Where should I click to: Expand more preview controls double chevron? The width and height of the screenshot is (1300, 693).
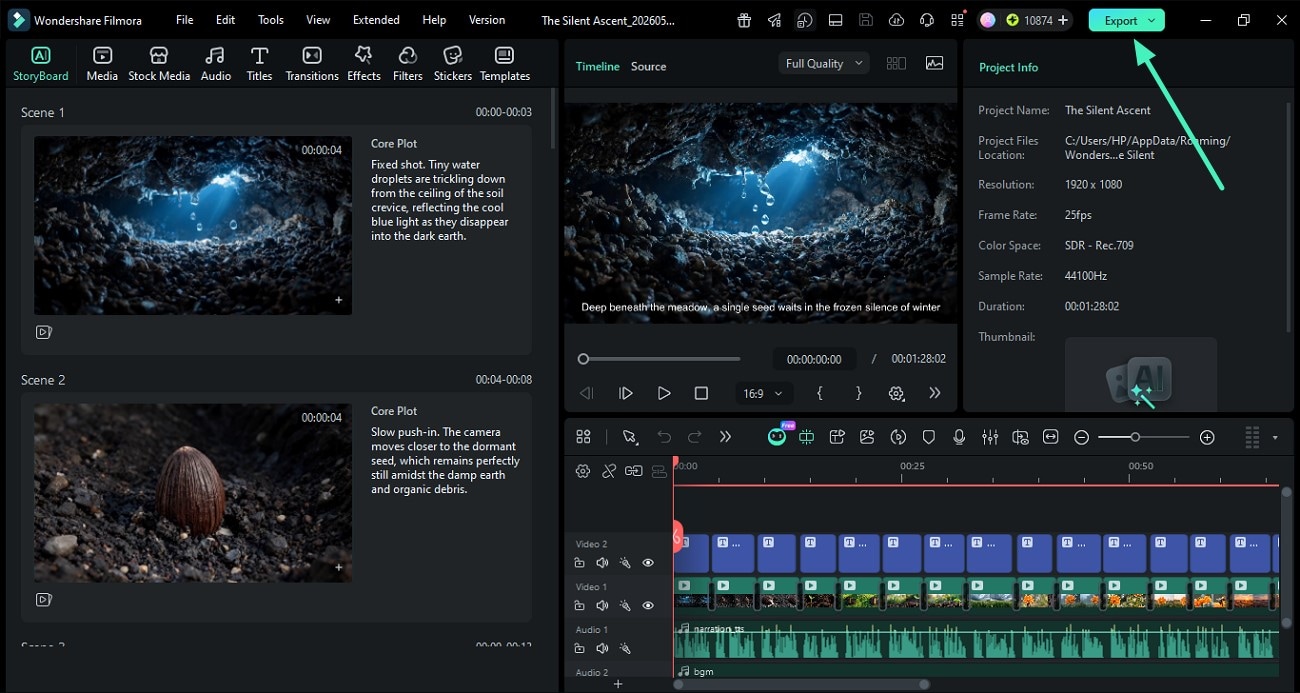(935, 393)
